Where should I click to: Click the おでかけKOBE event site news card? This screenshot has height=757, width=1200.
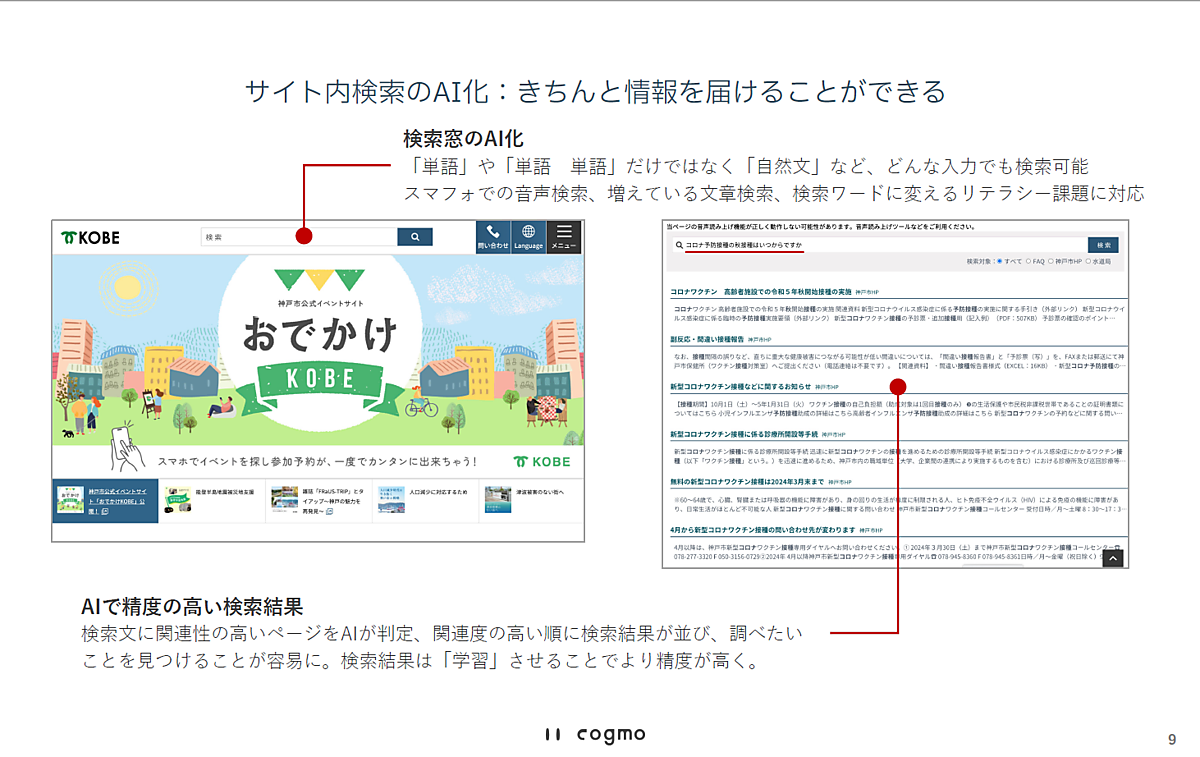click(x=106, y=500)
